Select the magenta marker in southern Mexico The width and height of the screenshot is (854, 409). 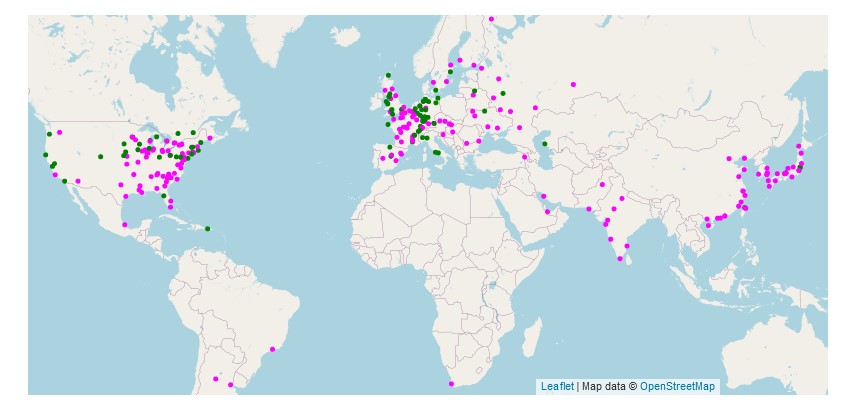(125, 224)
